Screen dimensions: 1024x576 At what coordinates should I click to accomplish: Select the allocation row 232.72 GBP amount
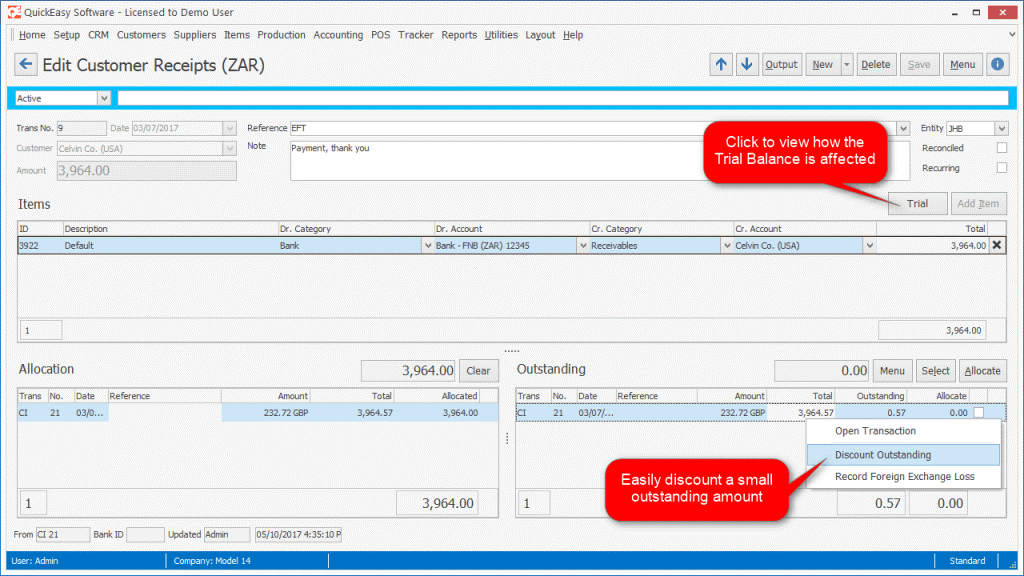[266, 413]
